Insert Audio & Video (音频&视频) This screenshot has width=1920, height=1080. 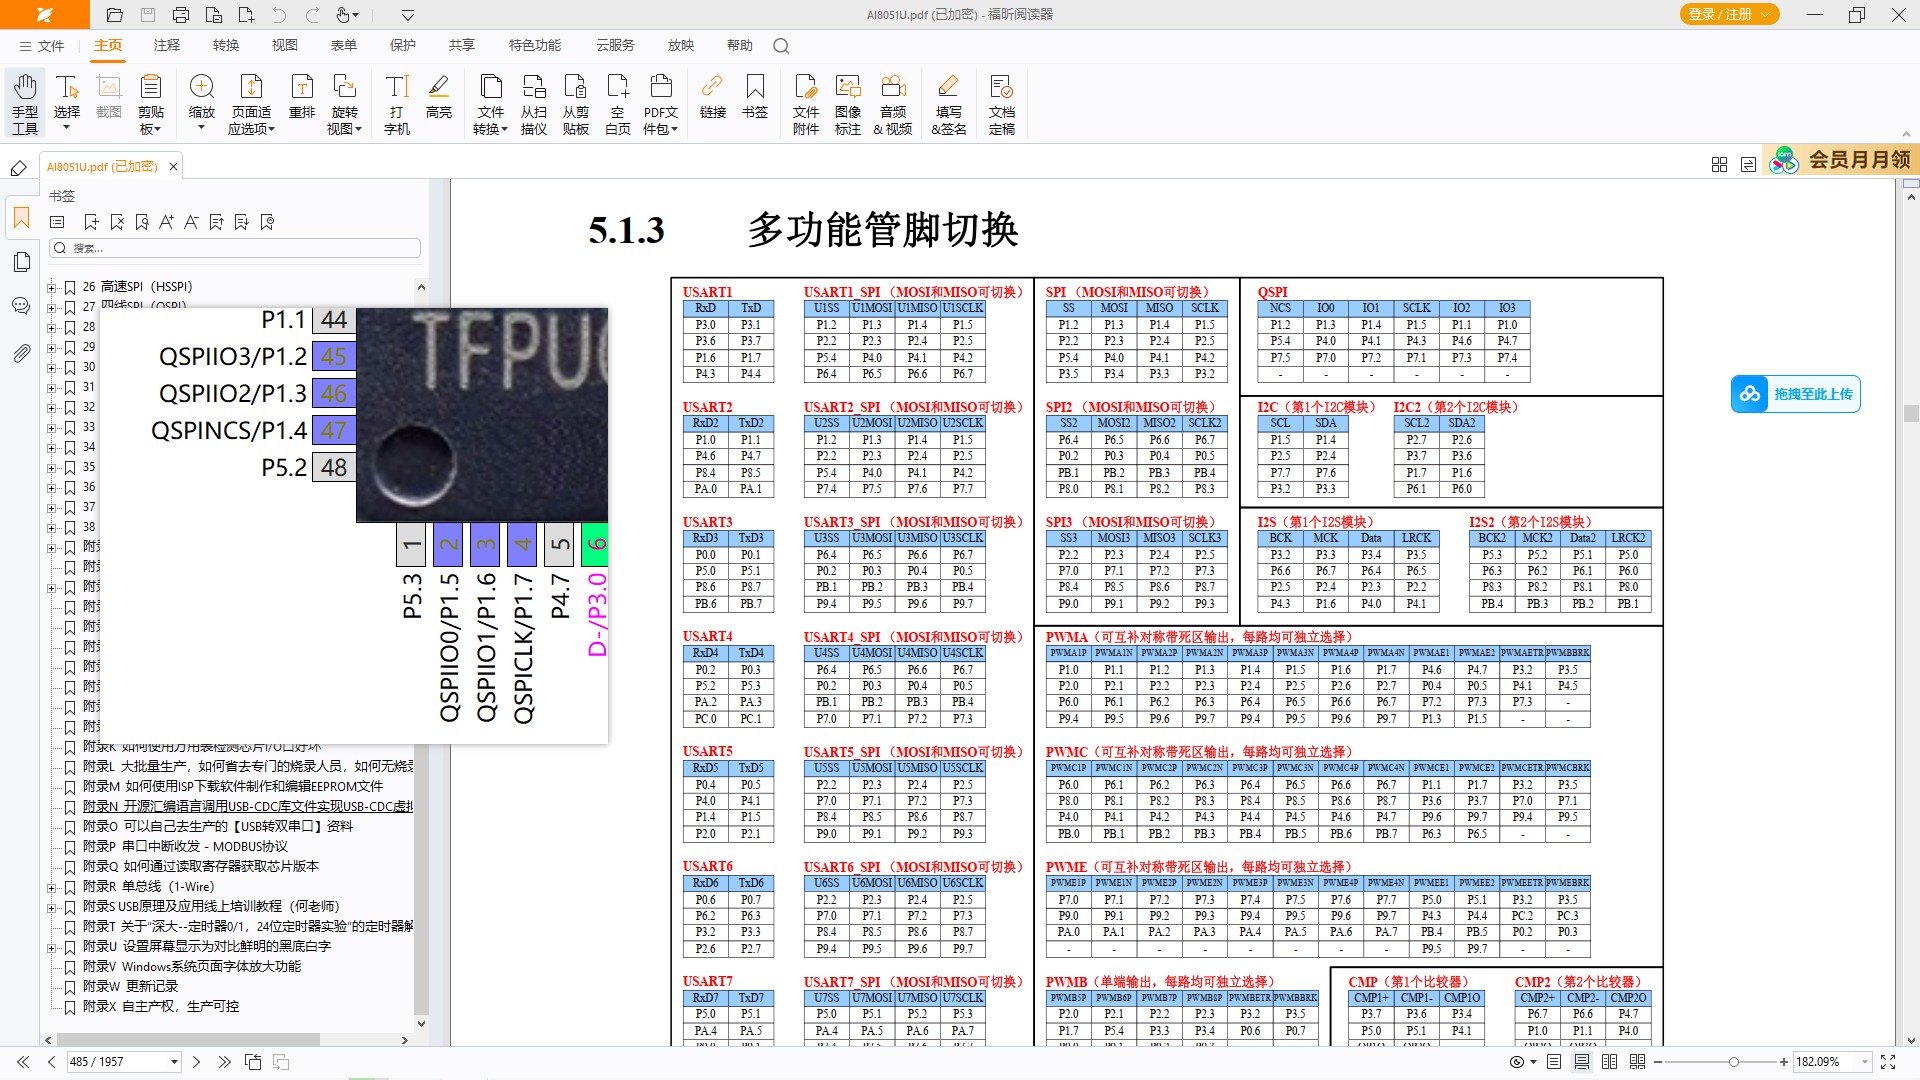(893, 103)
